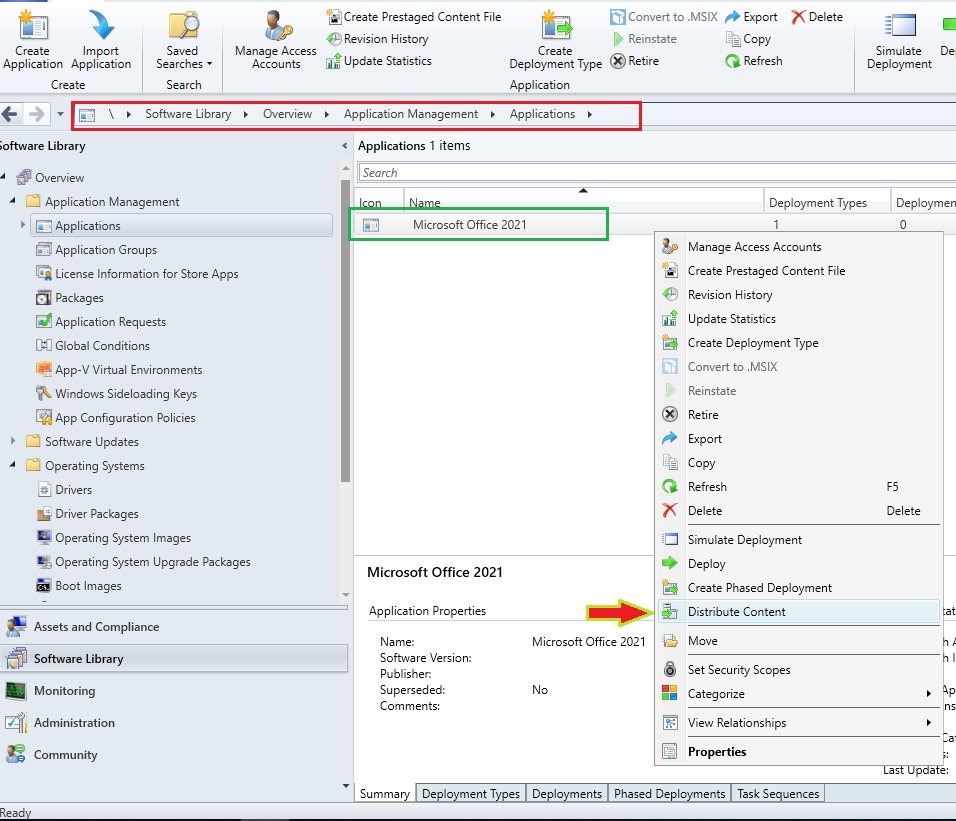Choose Set Security Scopes in context menu

(x=798, y=670)
